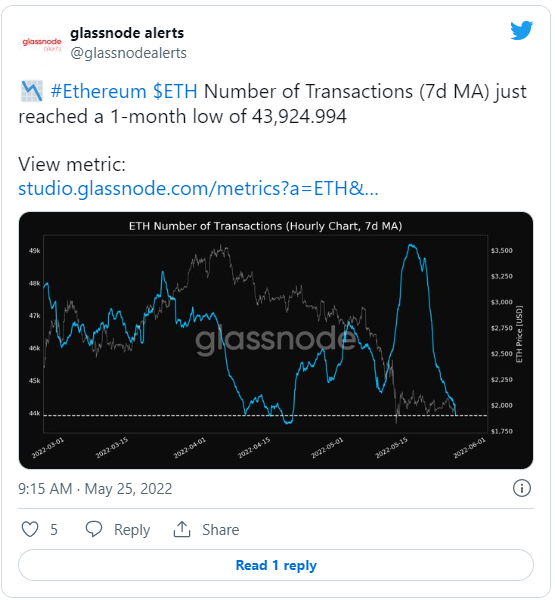
Task: Click the chart title ETH Number of Transactions
Action: pos(265,226)
